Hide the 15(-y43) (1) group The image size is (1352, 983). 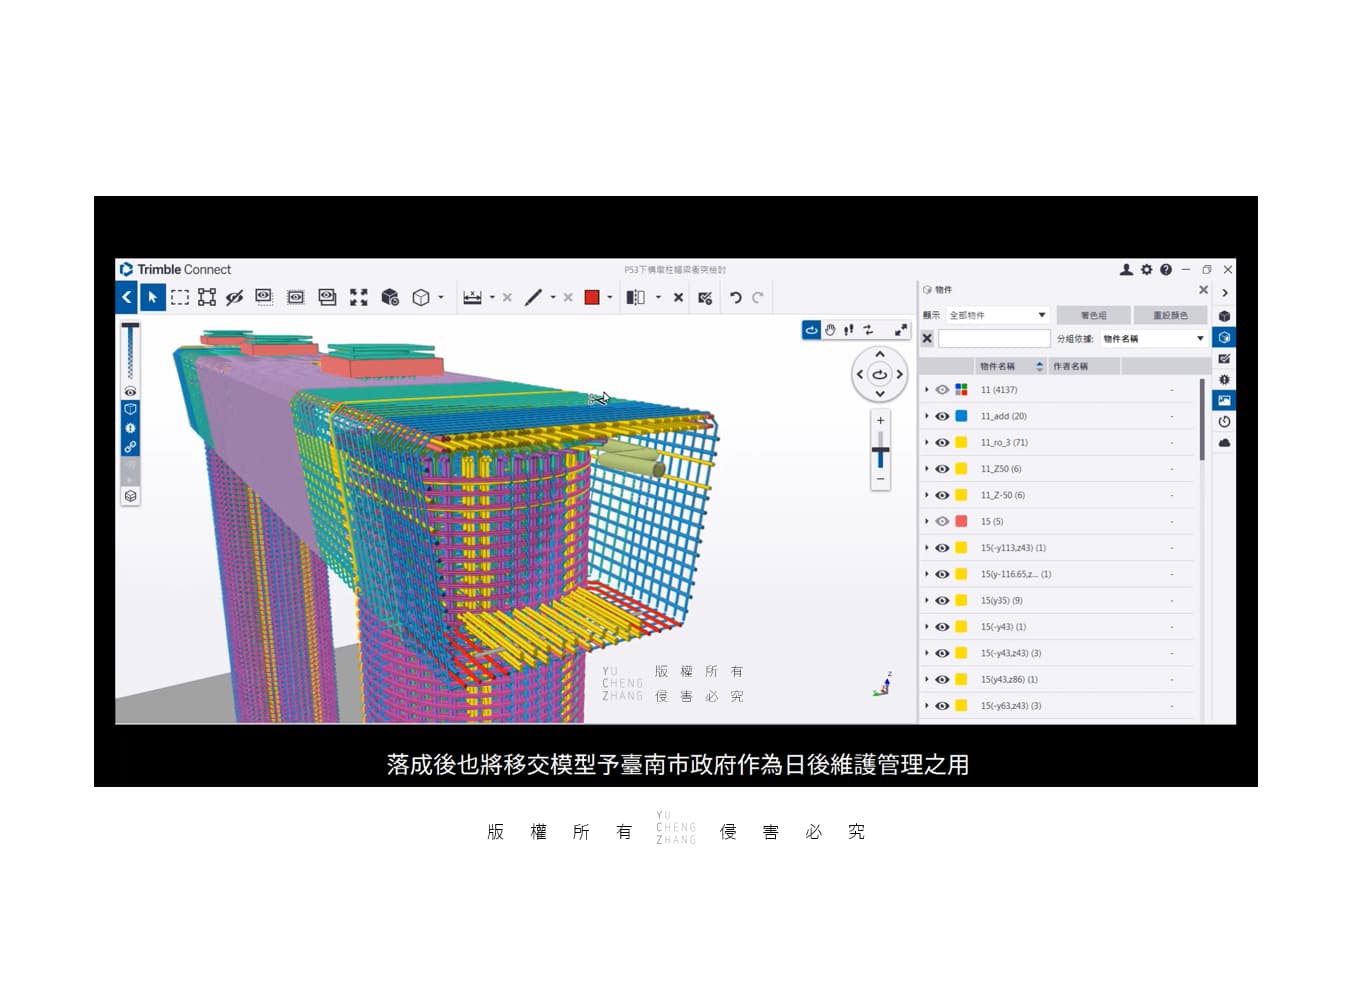(x=942, y=627)
